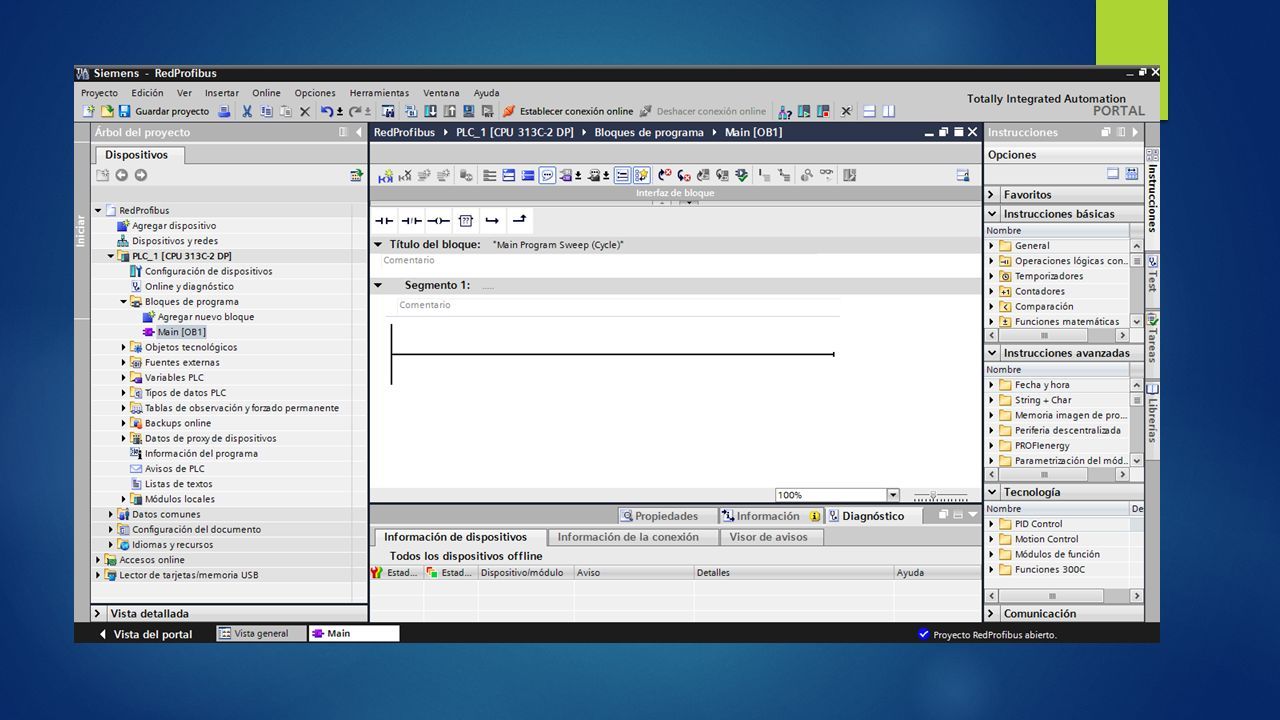Expand the Contadores instruction folder
This screenshot has height=720, width=1280.
[x=992, y=292]
